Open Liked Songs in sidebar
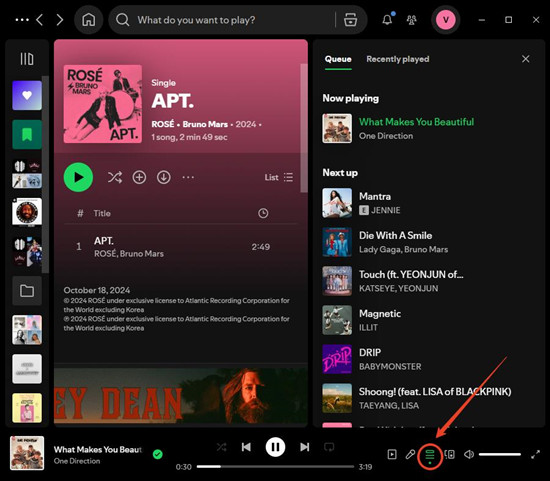 [x=27, y=95]
